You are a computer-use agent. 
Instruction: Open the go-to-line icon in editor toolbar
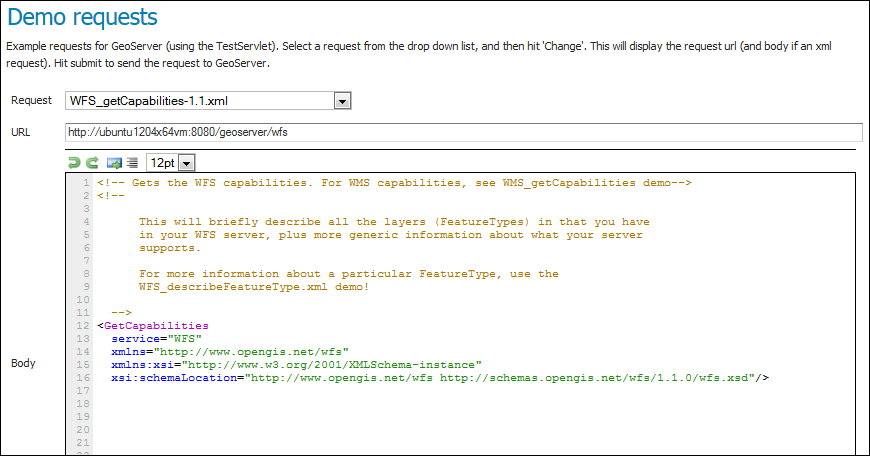point(114,163)
